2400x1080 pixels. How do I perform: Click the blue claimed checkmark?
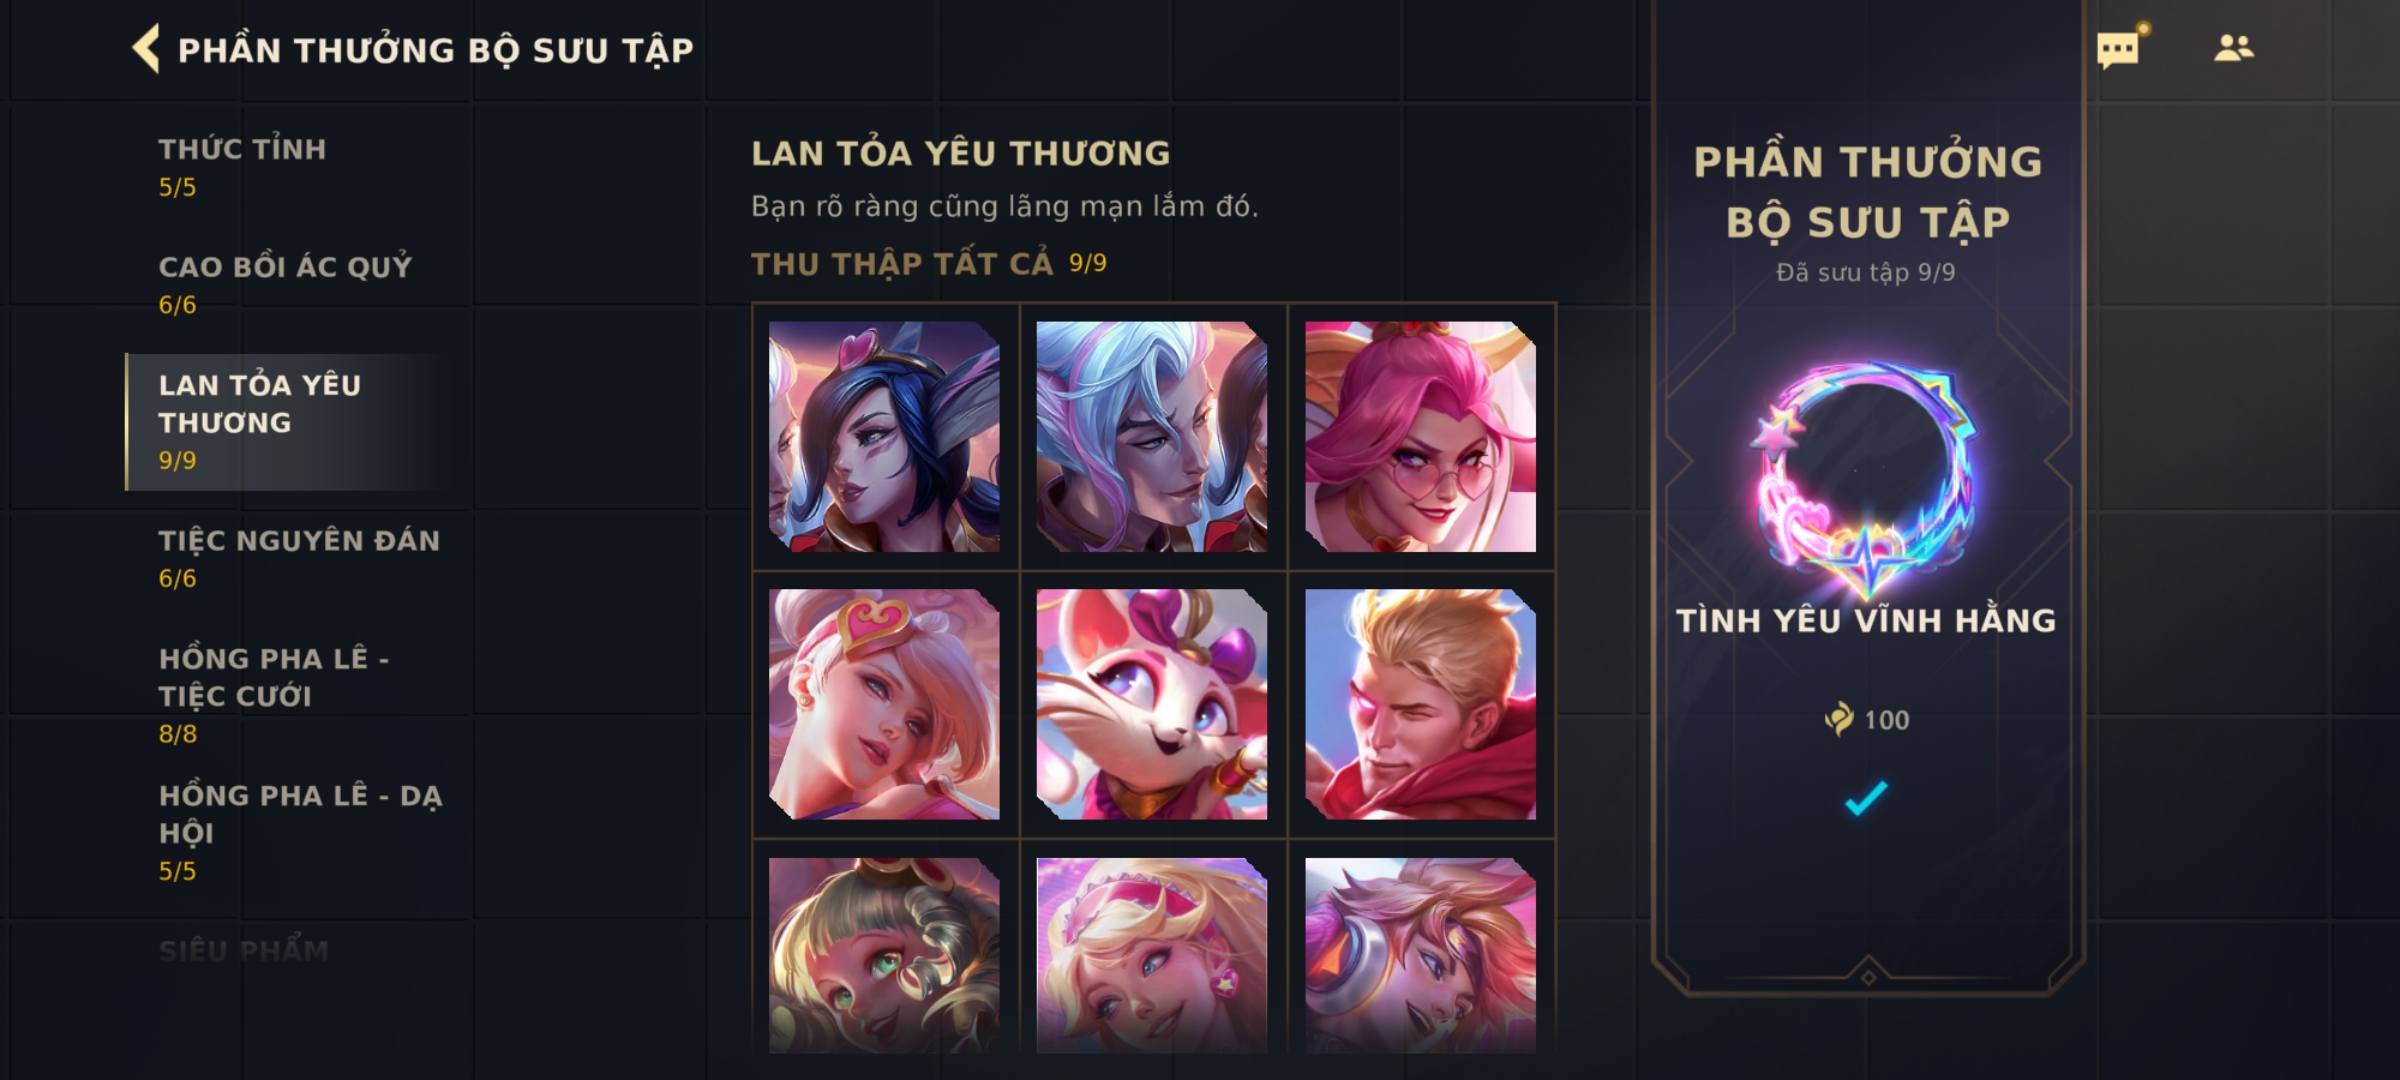point(1866,798)
